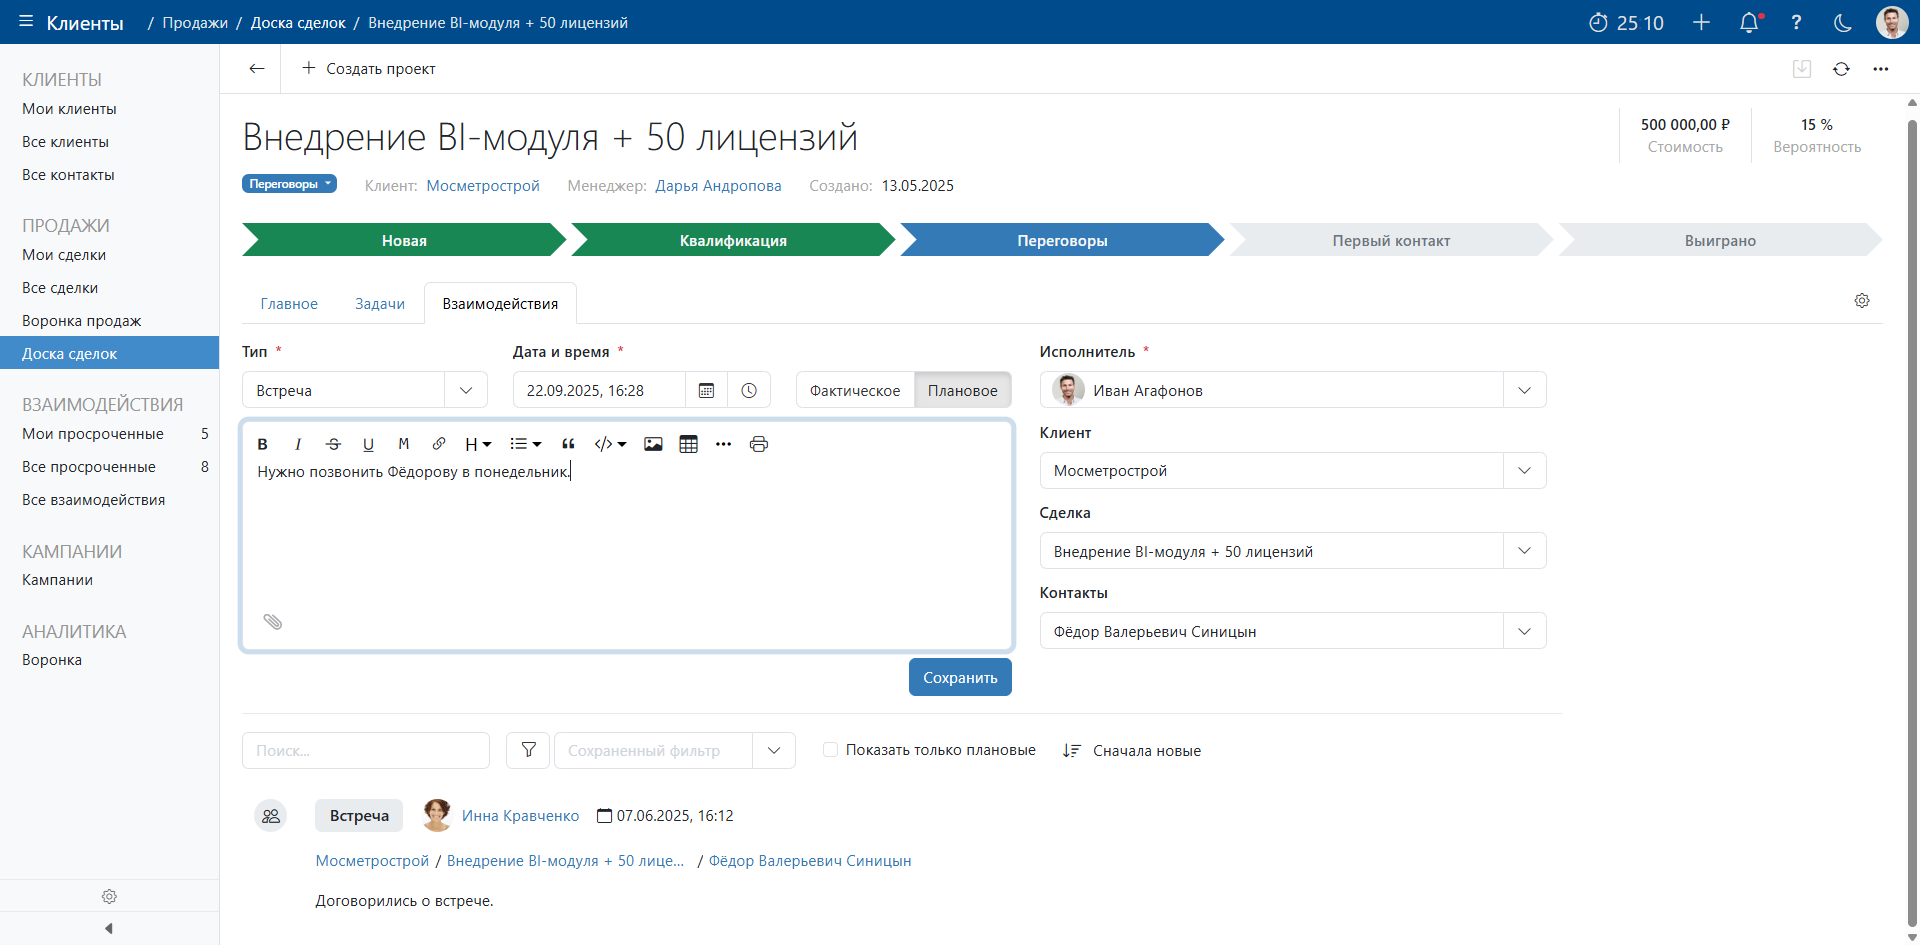The height and width of the screenshot is (945, 1920).
Task: Insert a link with the link icon
Action: click(439, 444)
